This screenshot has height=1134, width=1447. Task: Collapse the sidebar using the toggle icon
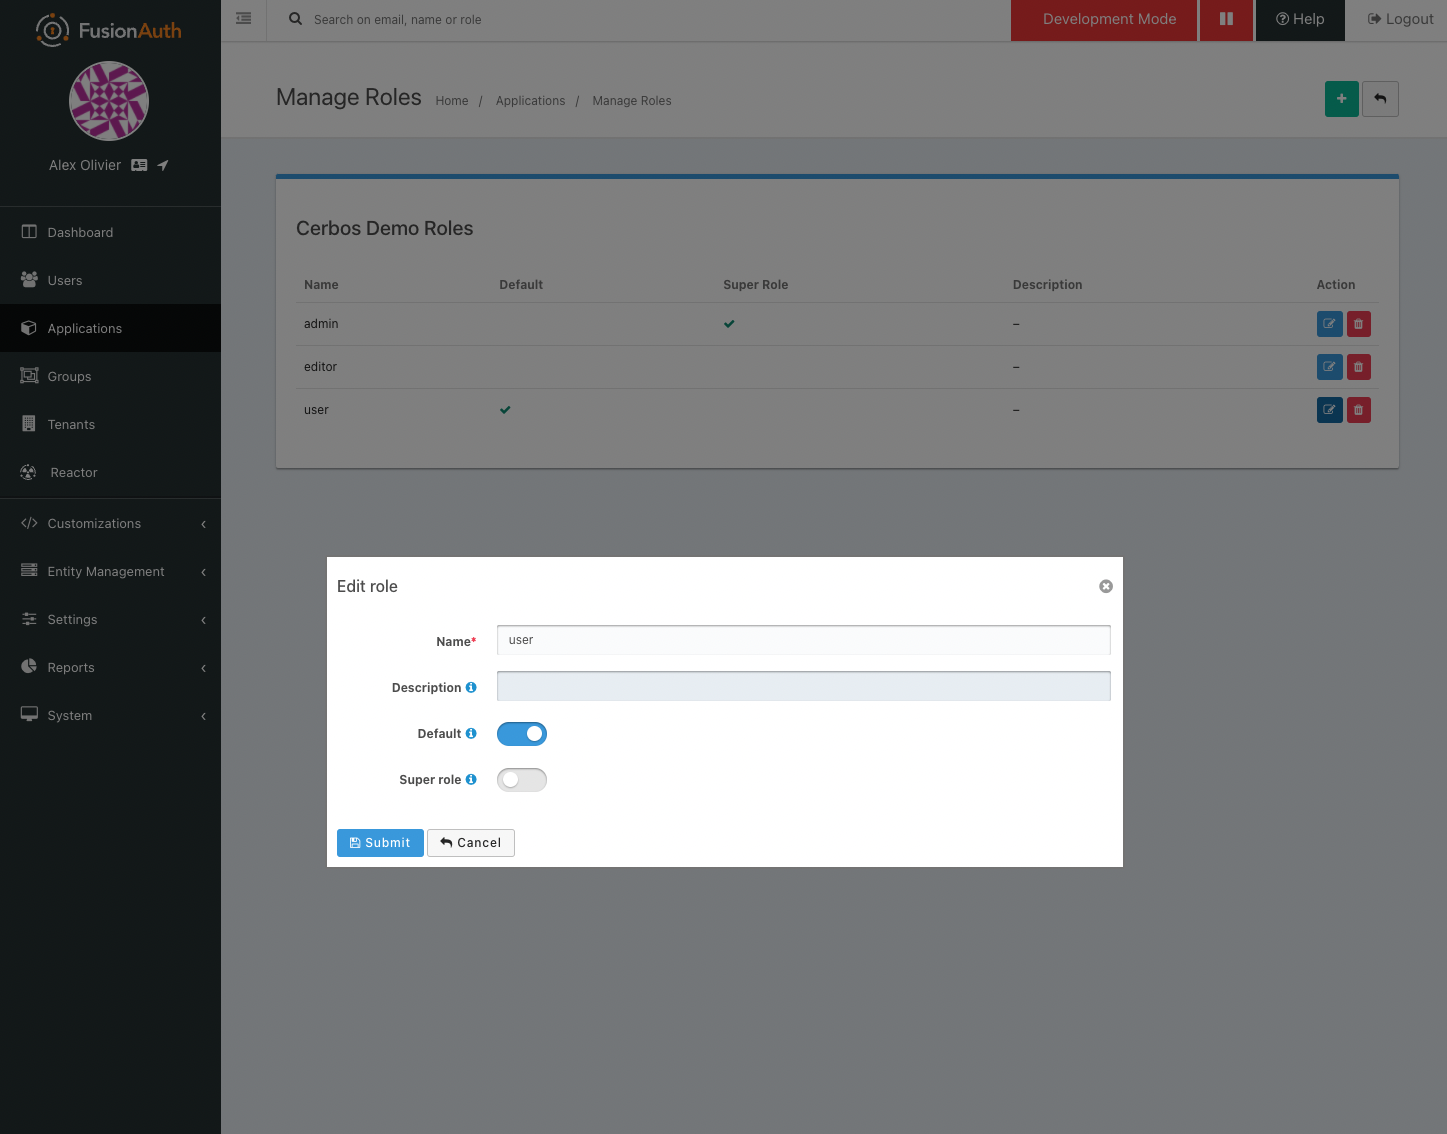tap(242, 18)
